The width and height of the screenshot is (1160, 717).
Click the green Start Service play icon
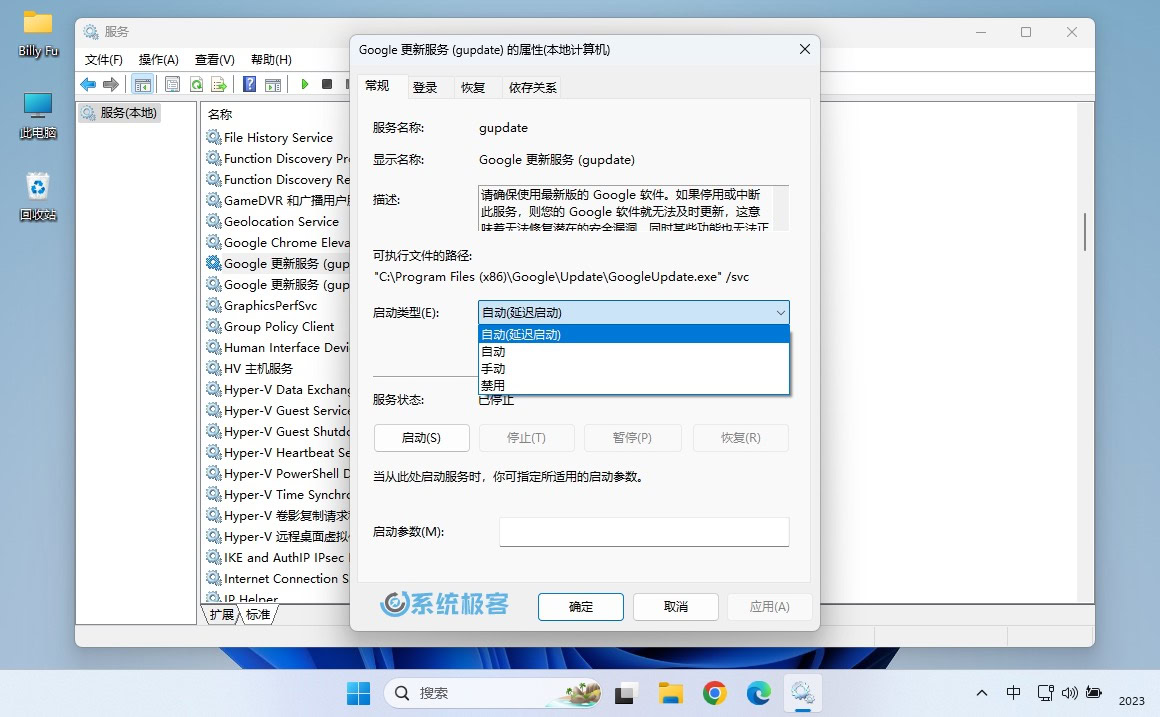point(304,84)
